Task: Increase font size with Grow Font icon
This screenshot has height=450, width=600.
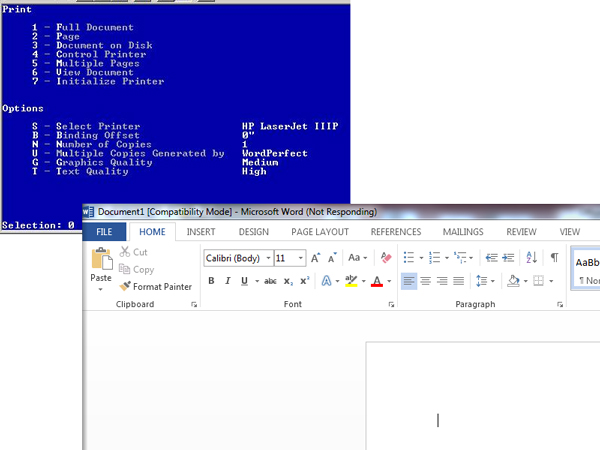Action: coord(315,258)
